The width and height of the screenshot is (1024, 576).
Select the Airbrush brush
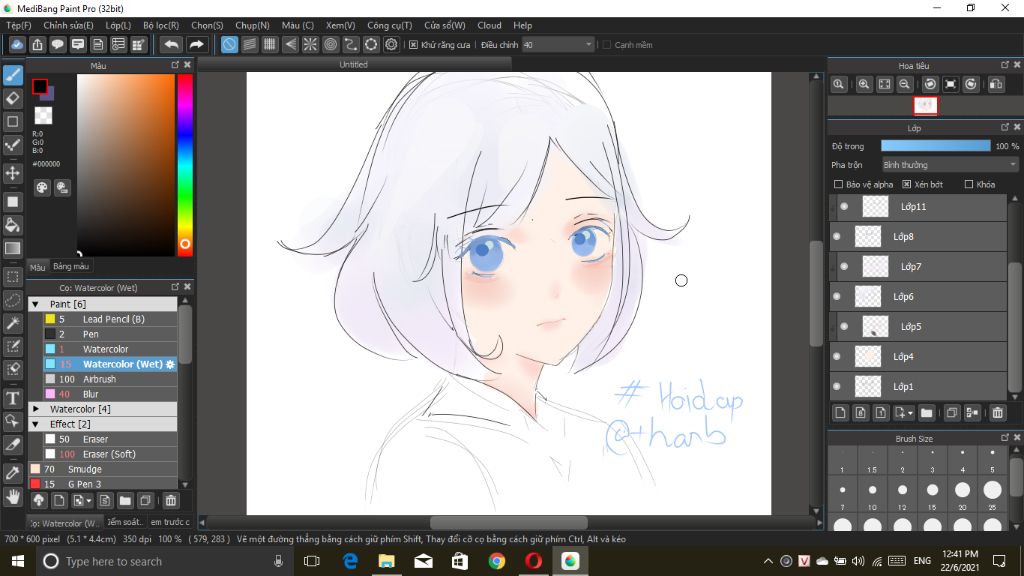[x=110, y=379]
